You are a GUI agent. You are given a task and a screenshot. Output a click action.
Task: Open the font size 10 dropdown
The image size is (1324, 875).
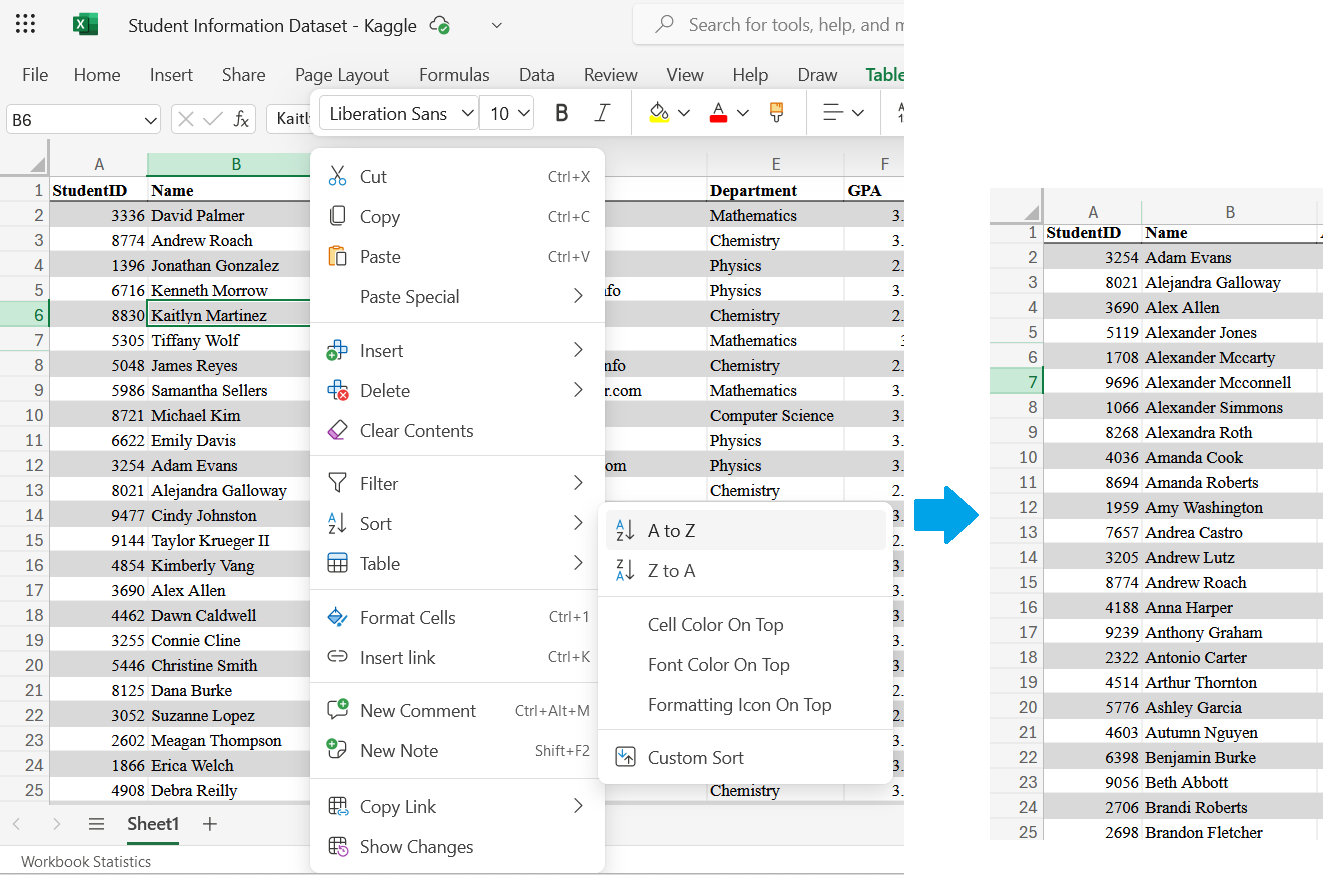524,113
